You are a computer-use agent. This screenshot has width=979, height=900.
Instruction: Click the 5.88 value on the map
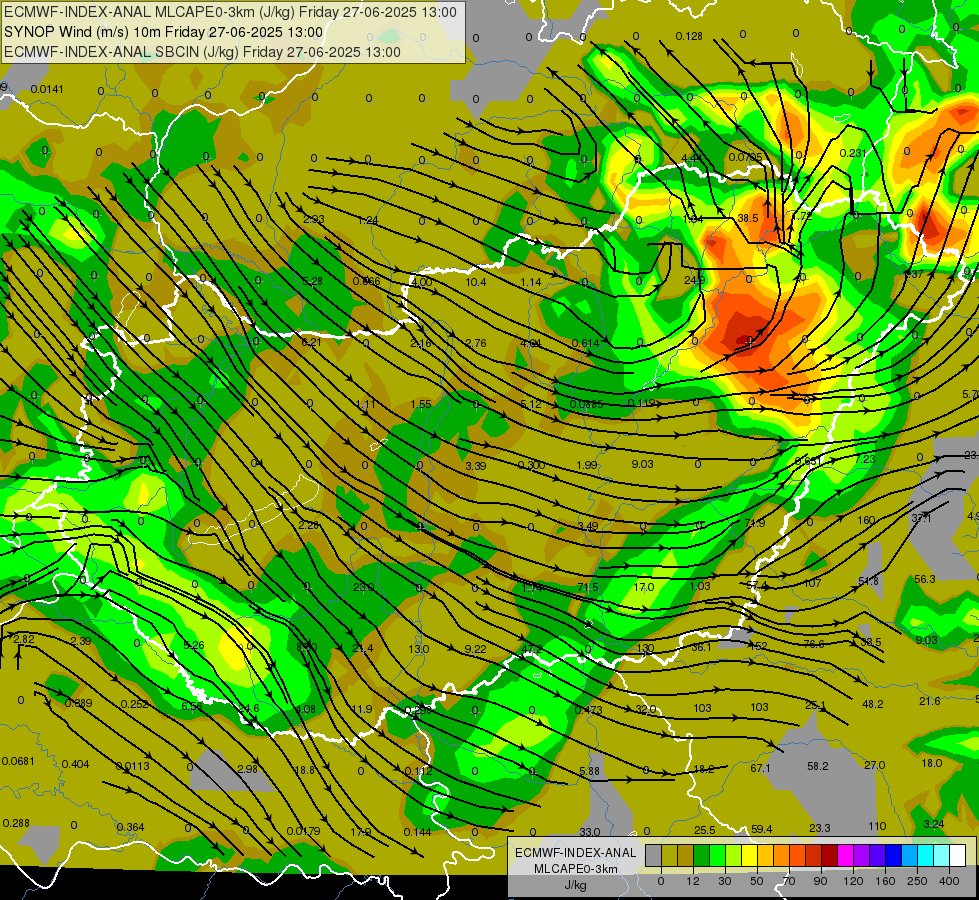tap(589, 771)
